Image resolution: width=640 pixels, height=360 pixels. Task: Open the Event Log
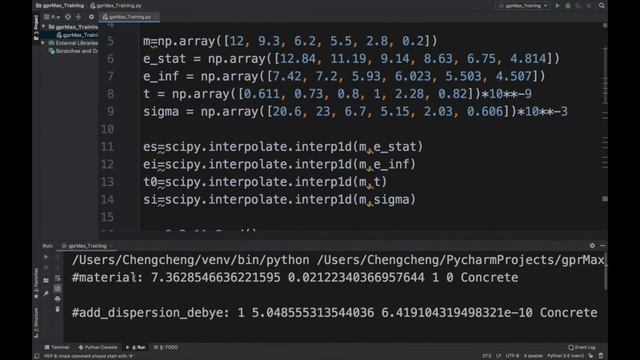582,347
